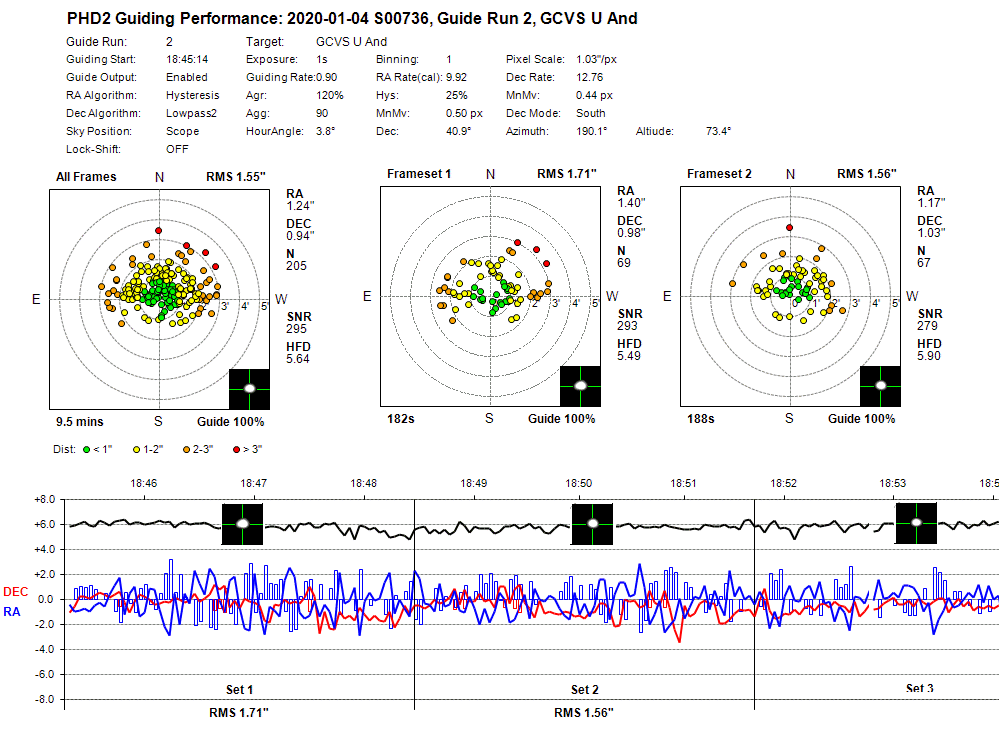Click the All Frames HFD value '5.64'
The height and width of the screenshot is (734, 999).
point(298,359)
